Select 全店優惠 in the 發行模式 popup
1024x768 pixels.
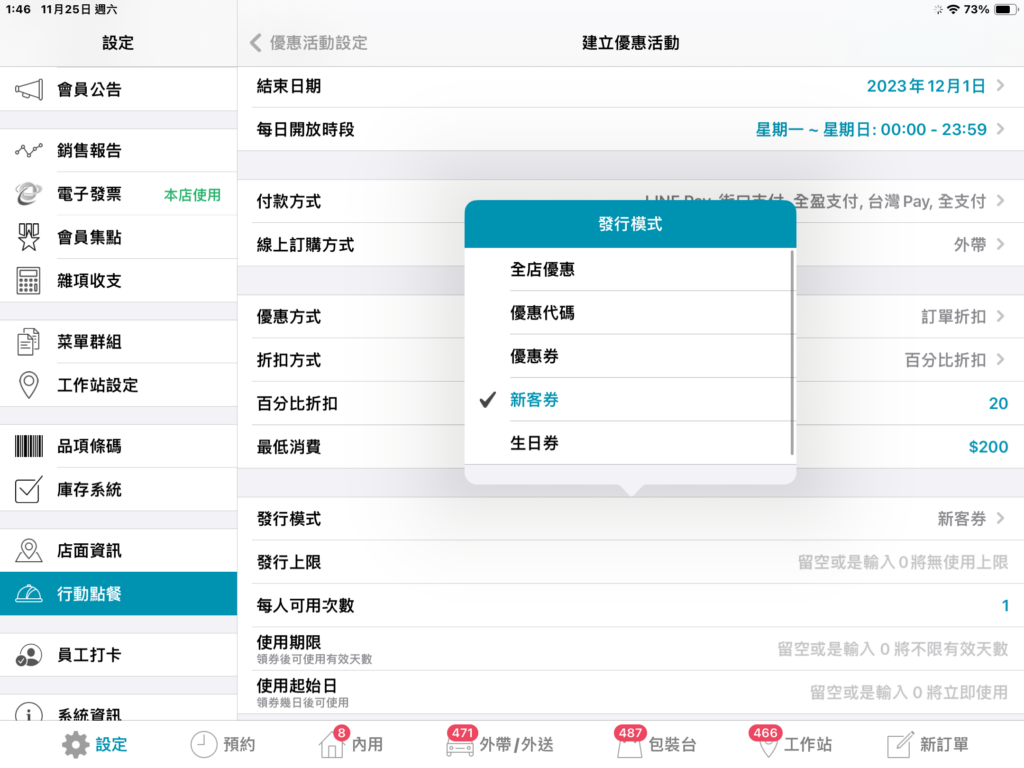click(630, 269)
